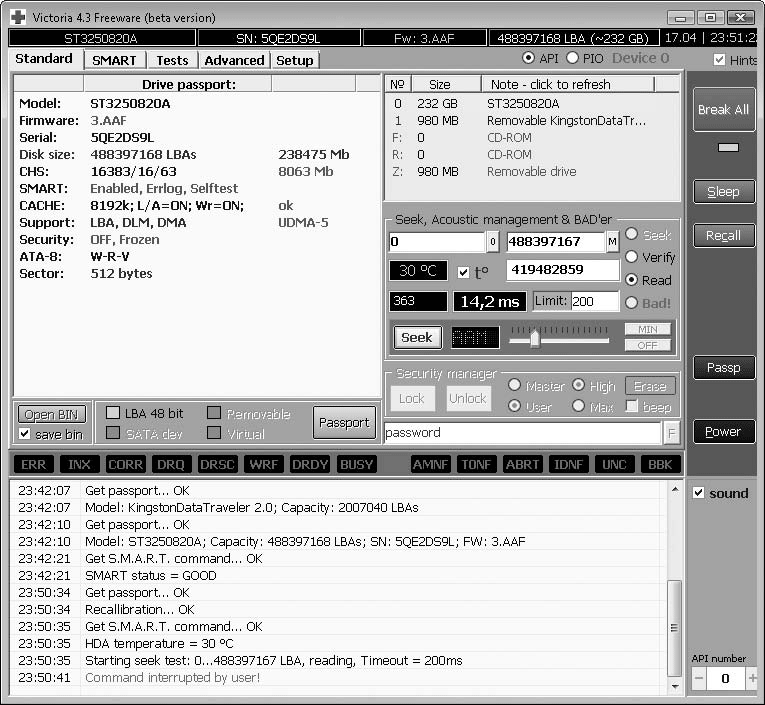
Task: Toggle the Hints checkbox
Action: 720,60
